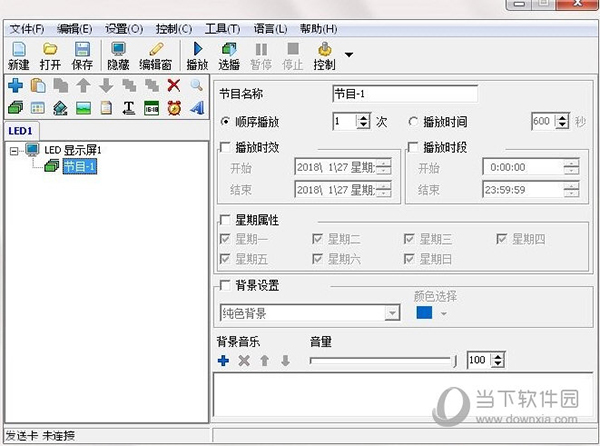Click the 保存 (Save) disk icon
This screenshot has width=600, height=446.
[83, 49]
